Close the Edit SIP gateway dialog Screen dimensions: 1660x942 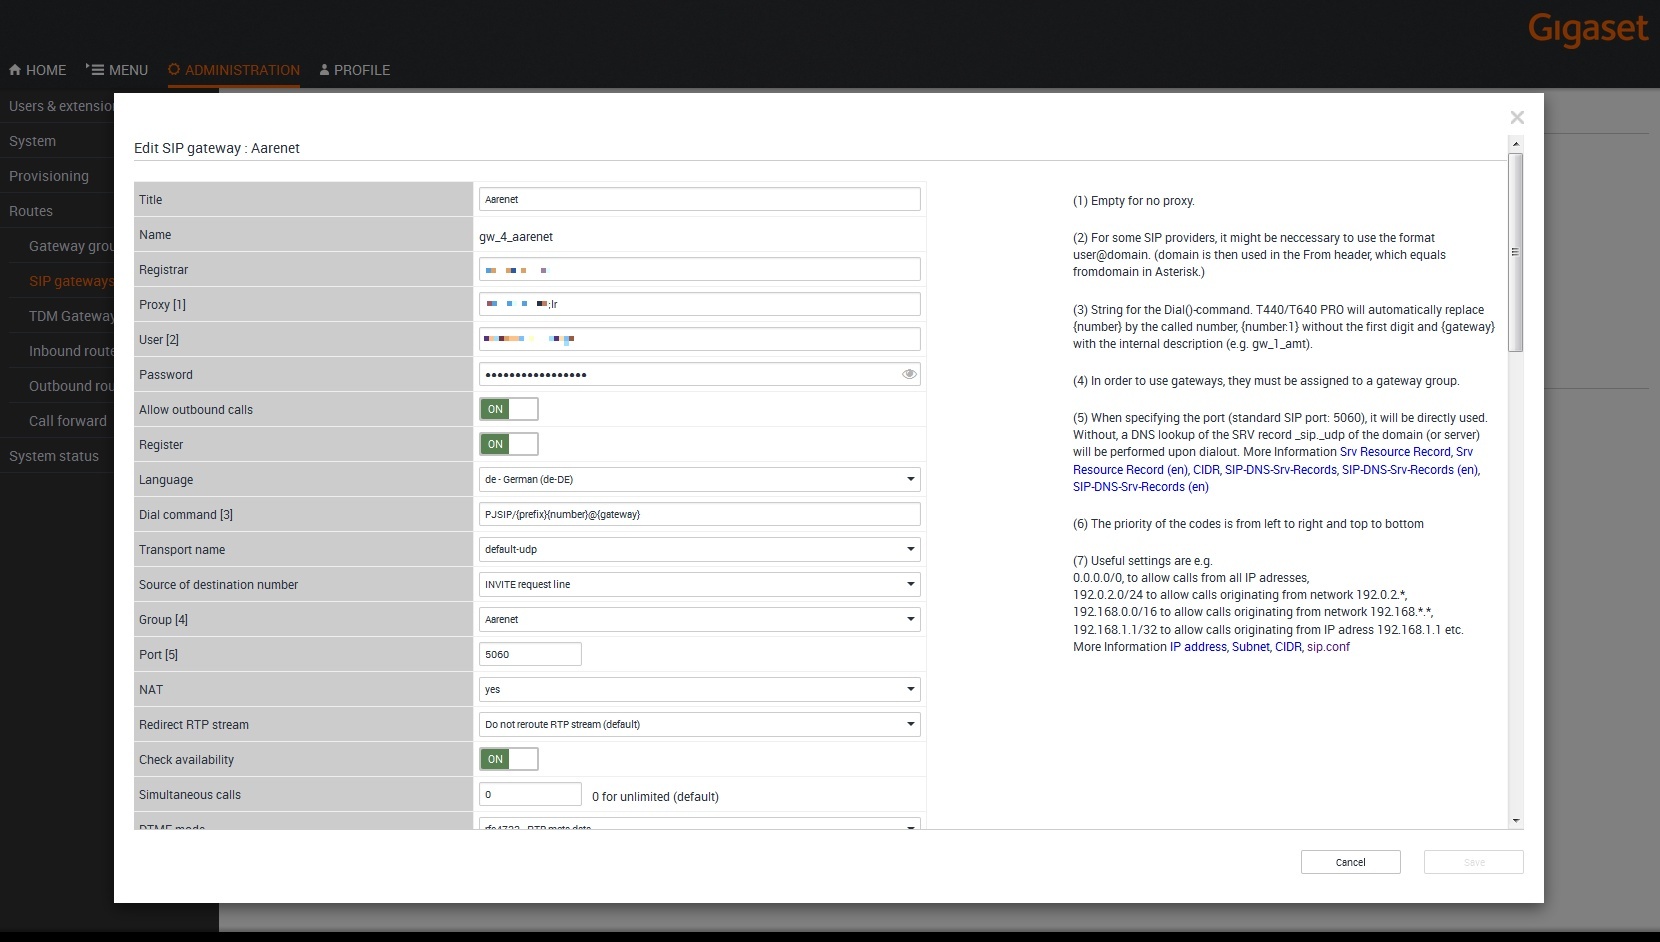pyautogui.click(x=1517, y=118)
